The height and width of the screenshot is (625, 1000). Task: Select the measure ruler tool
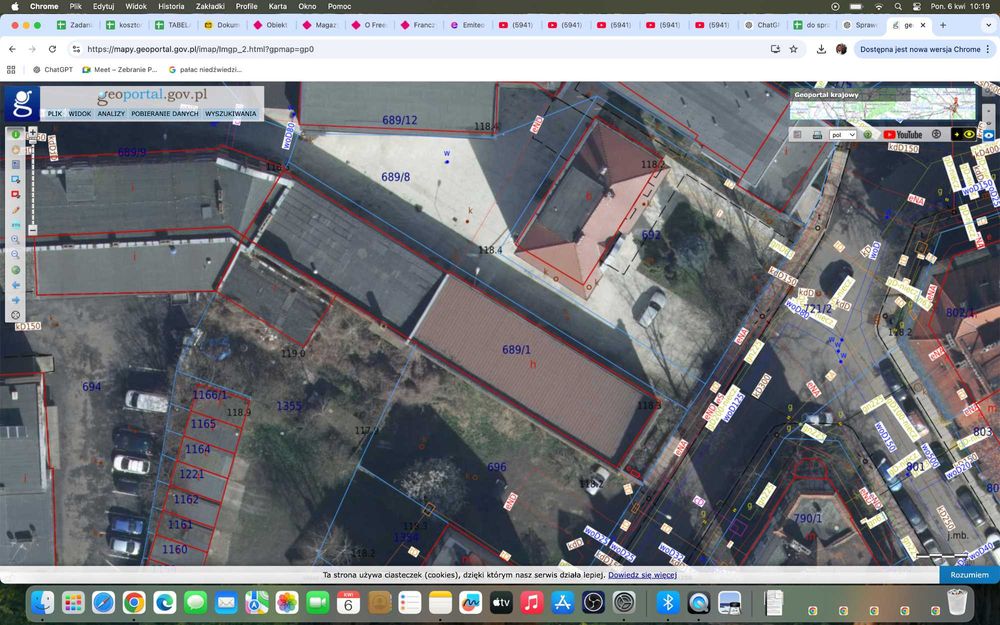pyautogui.click(x=16, y=224)
